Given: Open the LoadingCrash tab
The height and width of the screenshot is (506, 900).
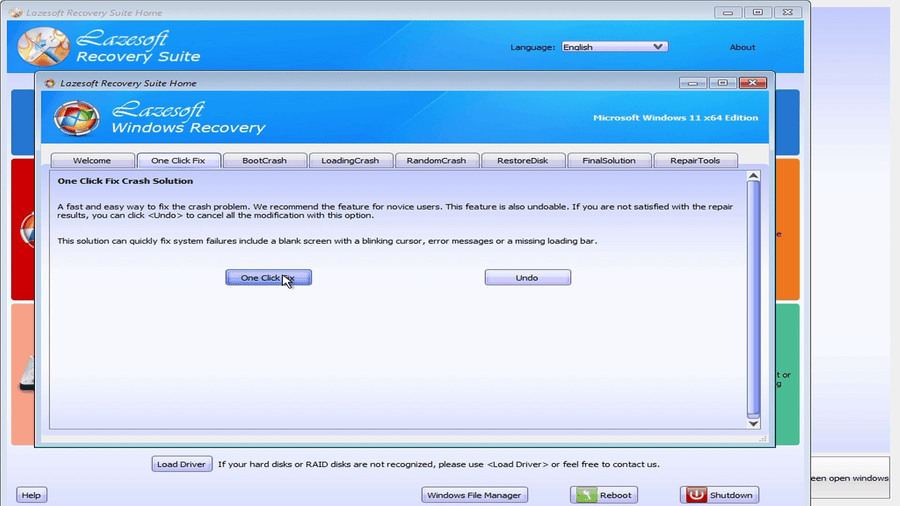Looking at the screenshot, I should pyautogui.click(x=350, y=161).
